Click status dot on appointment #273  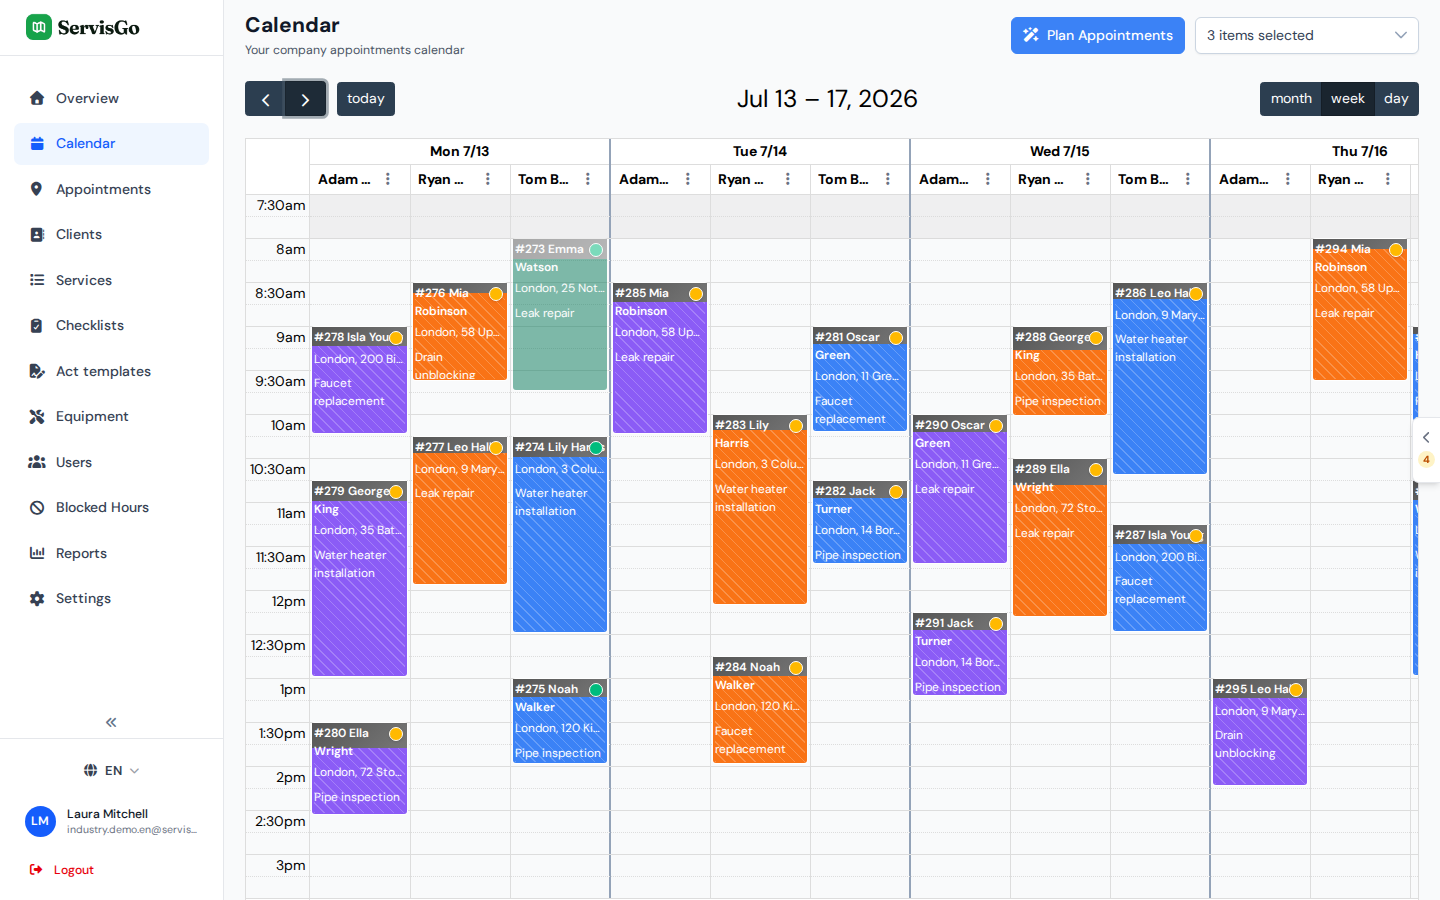tap(596, 250)
